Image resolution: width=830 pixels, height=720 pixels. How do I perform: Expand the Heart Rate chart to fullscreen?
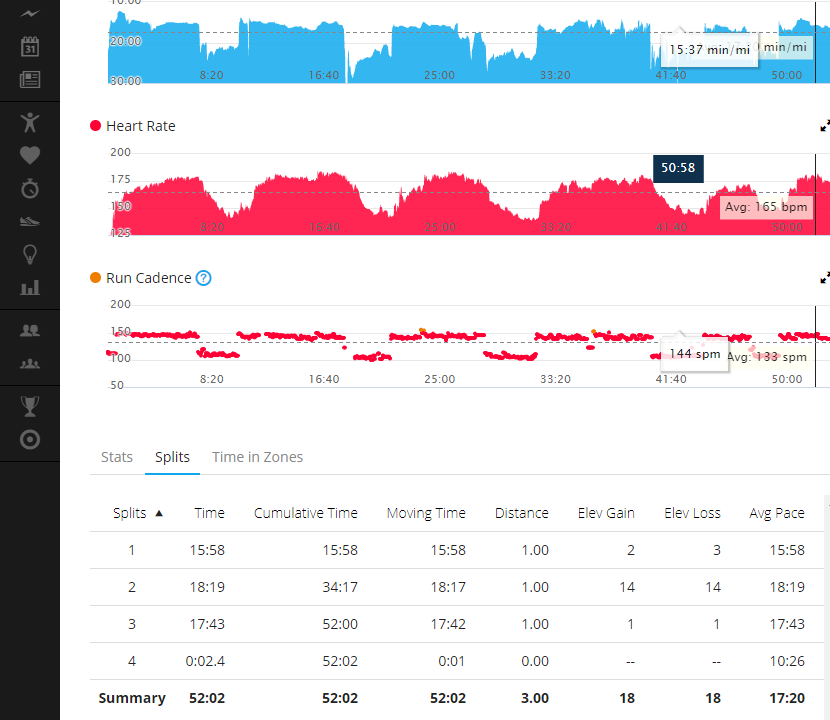(x=824, y=126)
